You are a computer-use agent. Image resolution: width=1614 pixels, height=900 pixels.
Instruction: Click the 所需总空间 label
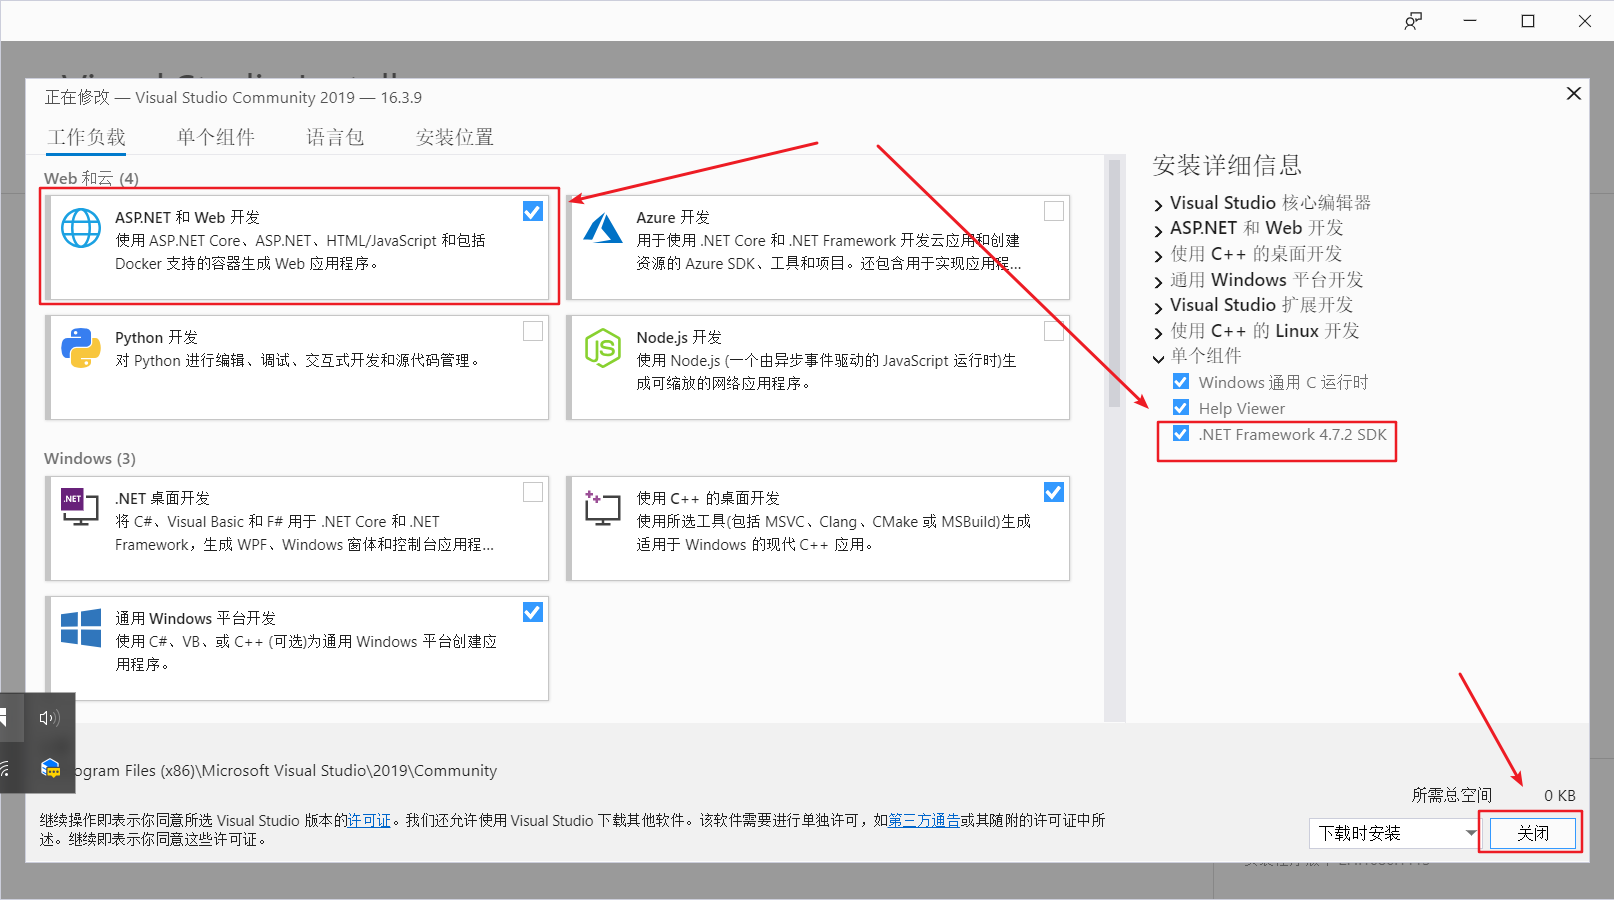click(1451, 795)
